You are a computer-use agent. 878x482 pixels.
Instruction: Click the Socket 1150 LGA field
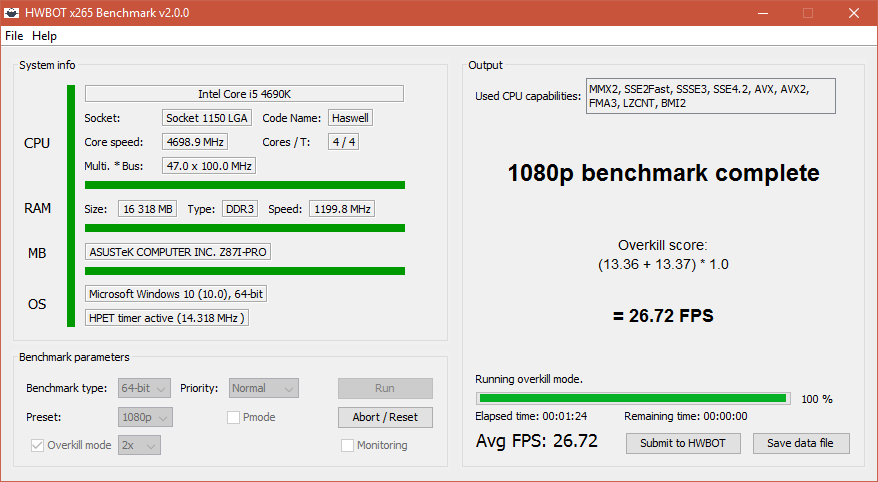(207, 118)
